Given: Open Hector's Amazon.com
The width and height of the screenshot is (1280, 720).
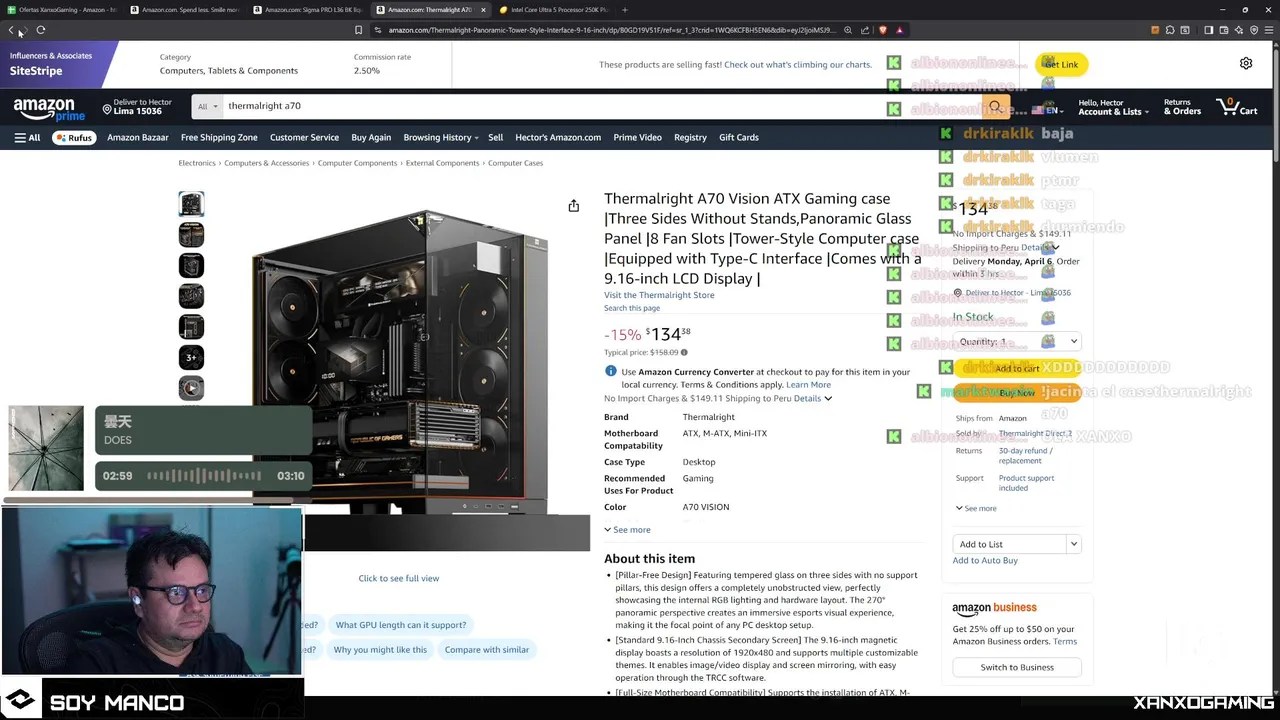Looking at the screenshot, I should click(558, 137).
